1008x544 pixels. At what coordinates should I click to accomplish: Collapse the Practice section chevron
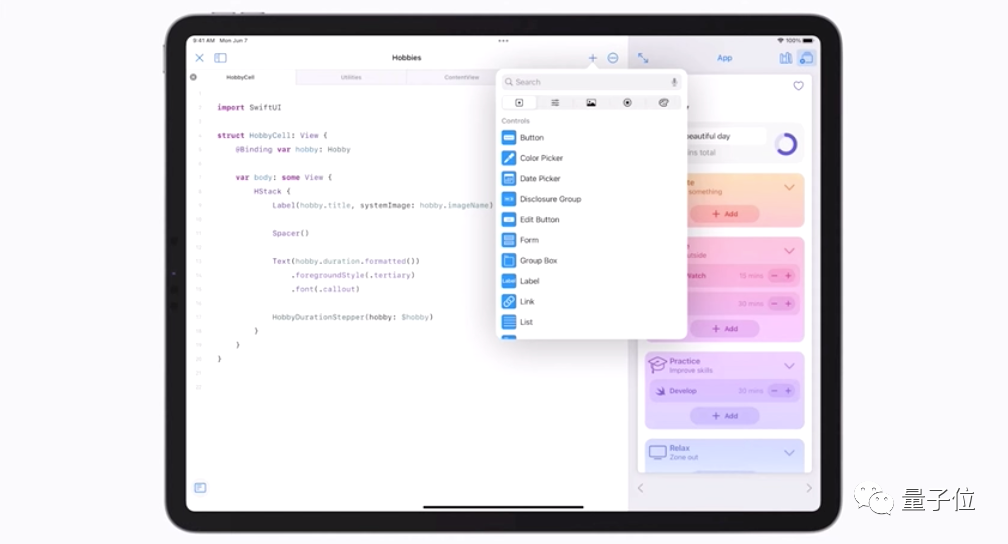[789, 366]
